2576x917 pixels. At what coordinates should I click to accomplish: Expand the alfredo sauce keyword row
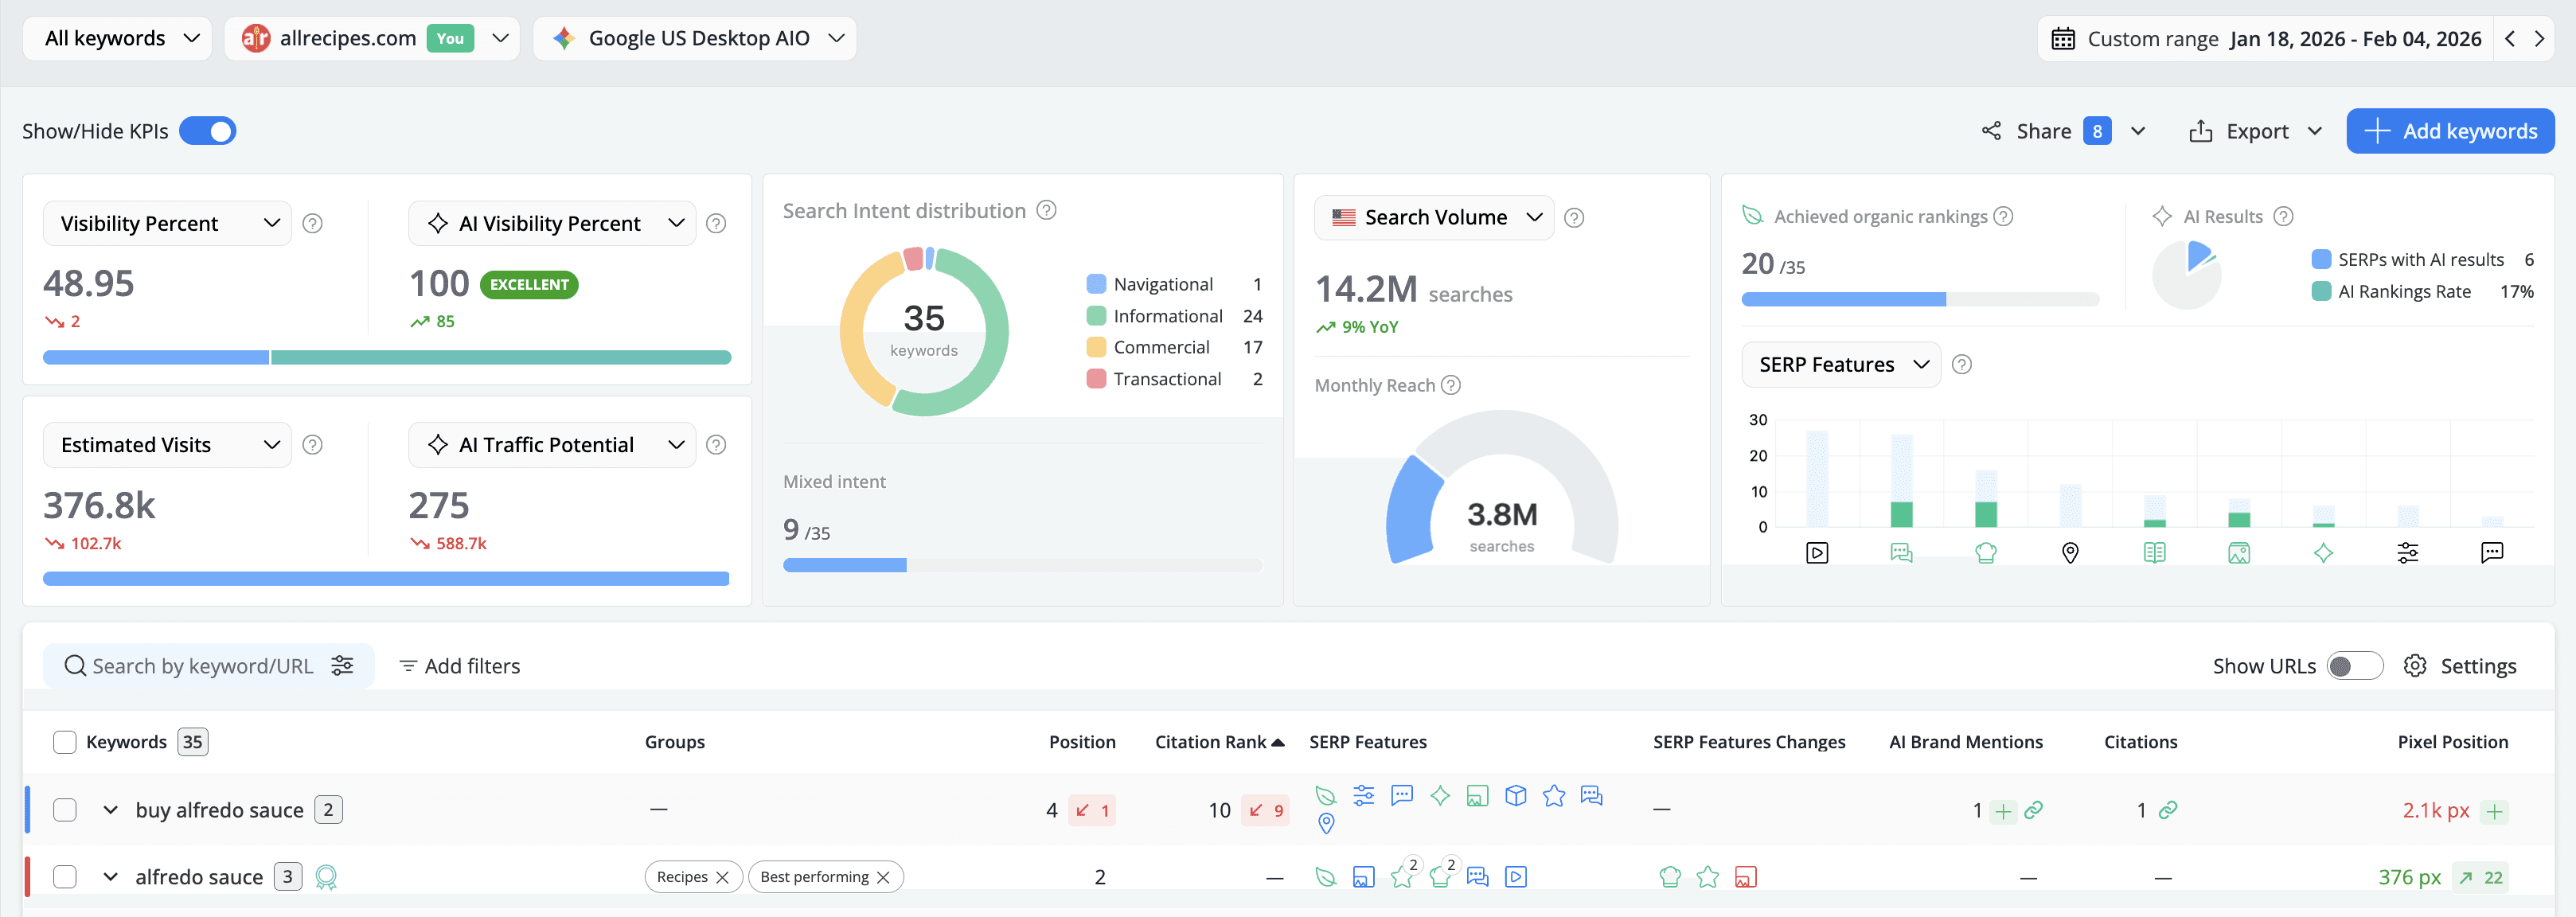tap(110, 876)
